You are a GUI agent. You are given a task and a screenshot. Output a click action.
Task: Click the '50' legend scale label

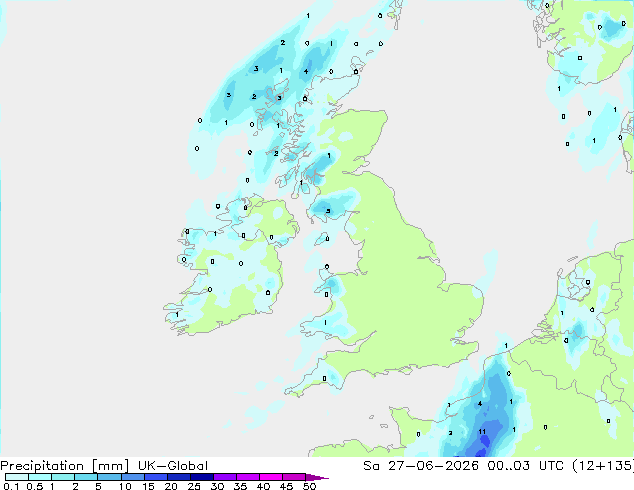click(309, 486)
